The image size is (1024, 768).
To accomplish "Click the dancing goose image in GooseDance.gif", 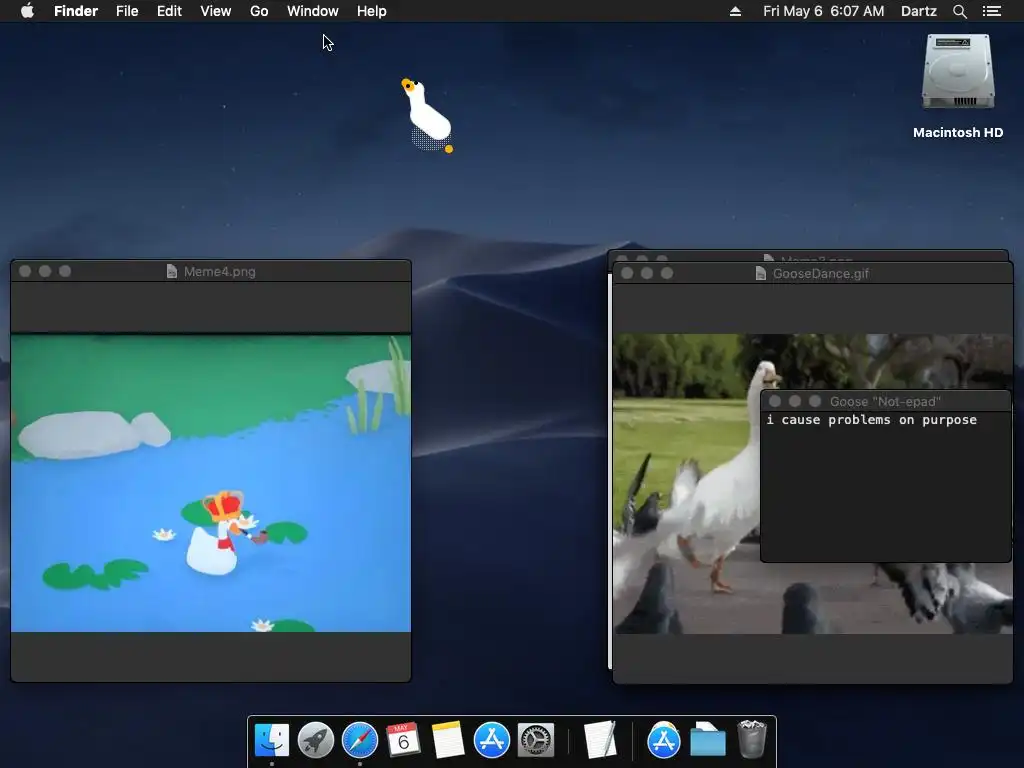I will point(686,484).
